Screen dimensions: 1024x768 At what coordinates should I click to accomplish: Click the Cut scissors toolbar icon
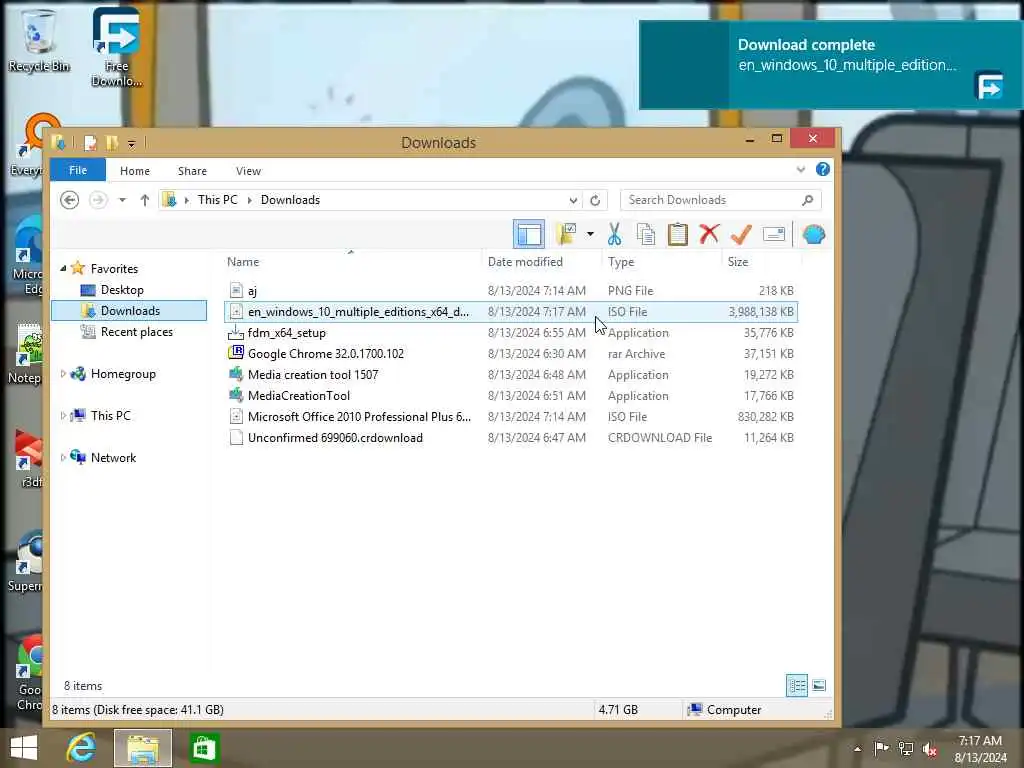pos(615,234)
